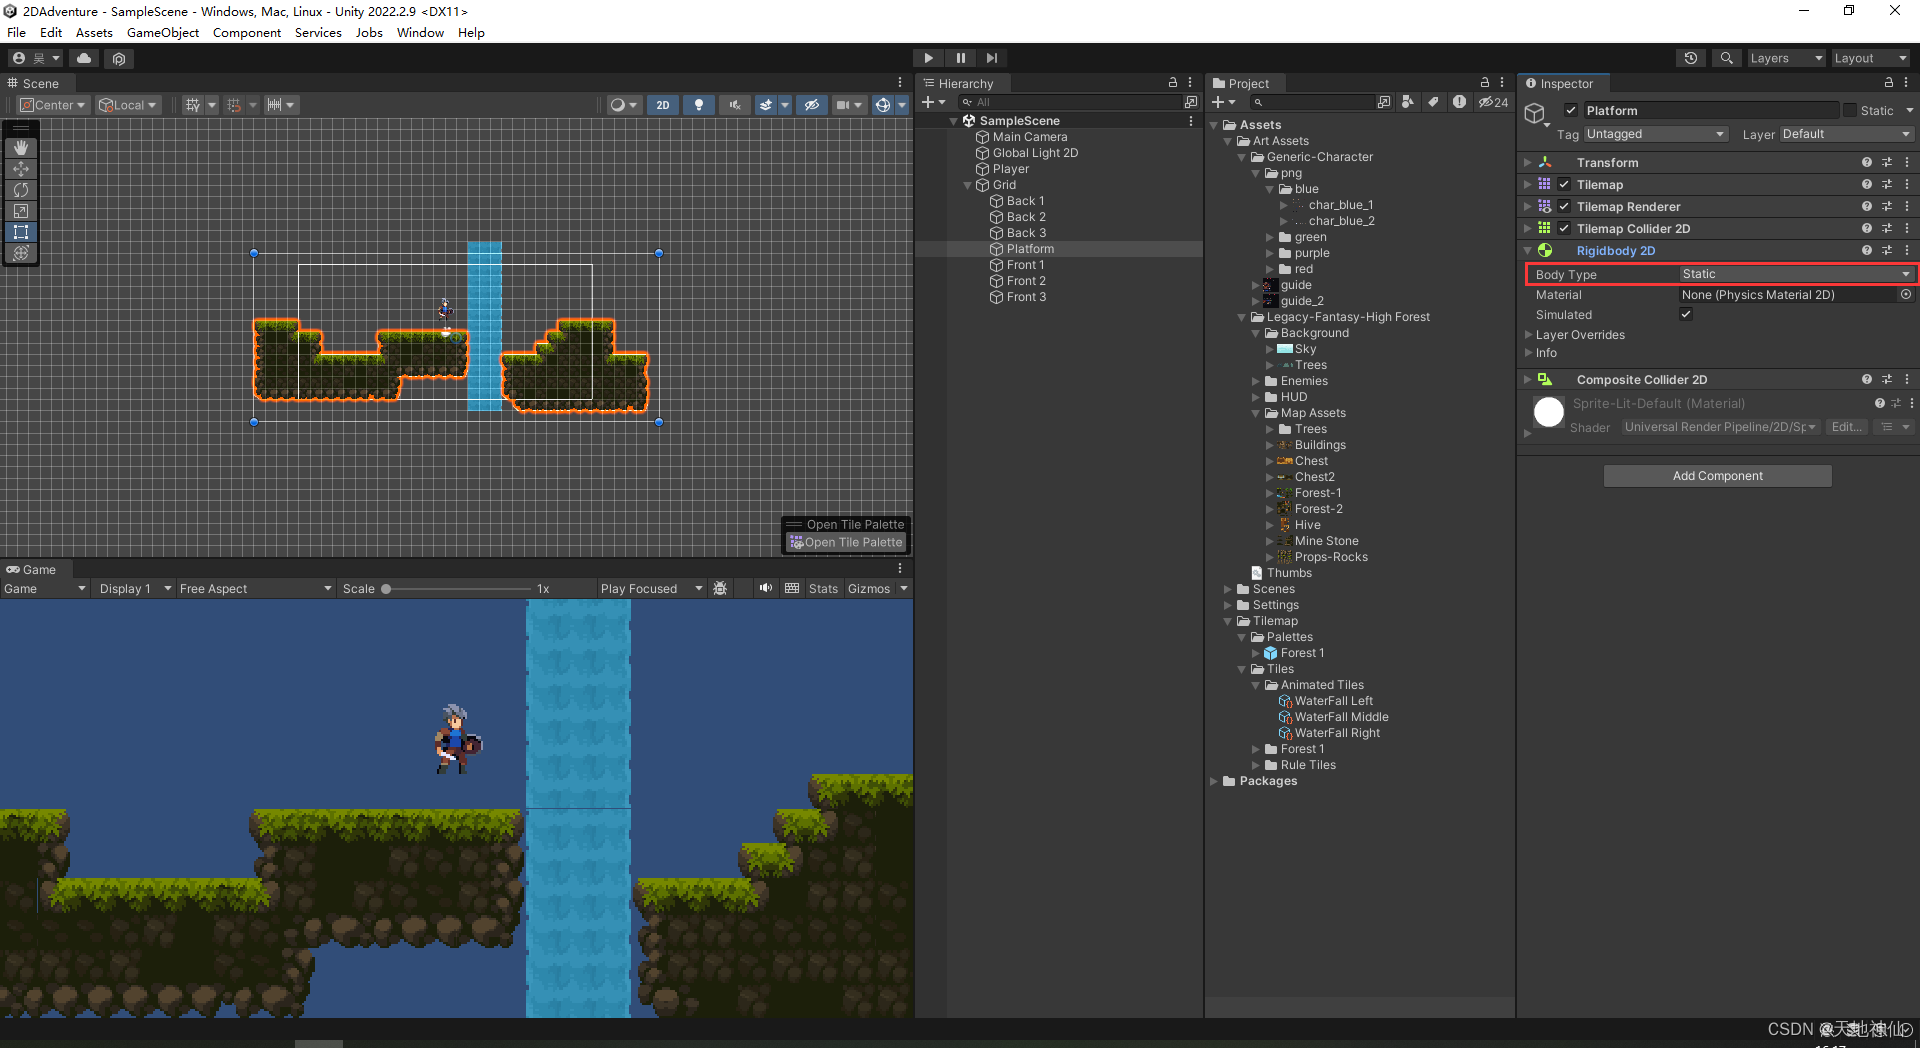Toggle Tilemap Renderer enabled checkbox

[1564, 207]
